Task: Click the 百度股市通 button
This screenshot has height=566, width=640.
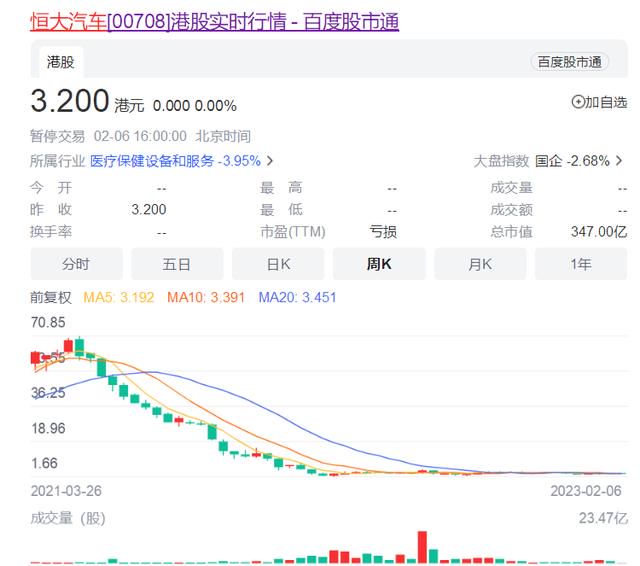Action: [569, 62]
